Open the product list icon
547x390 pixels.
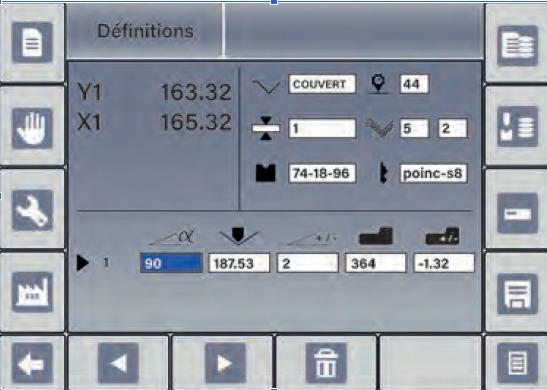coord(517,46)
